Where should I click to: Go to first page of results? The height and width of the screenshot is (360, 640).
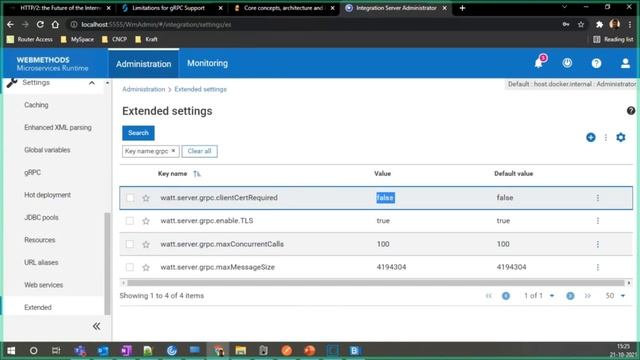pyautogui.click(x=489, y=296)
